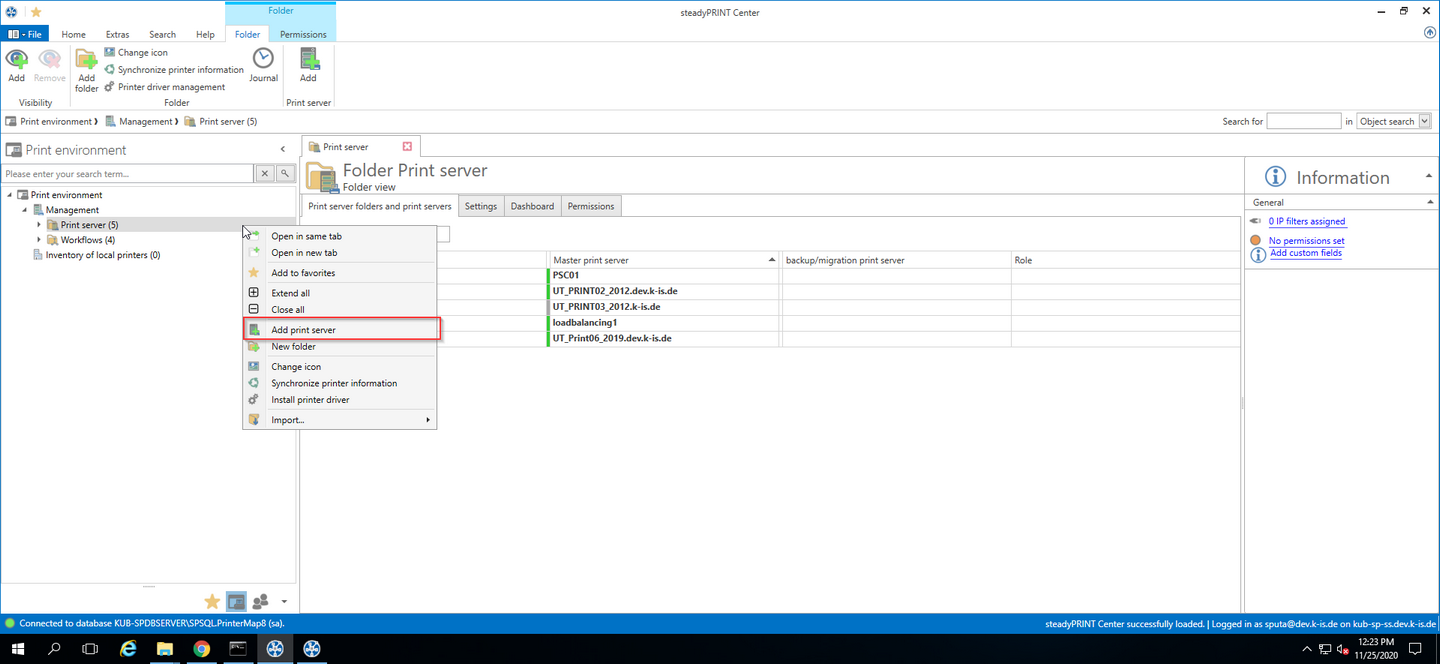Open the Journal from the ribbon

point(263,65)
